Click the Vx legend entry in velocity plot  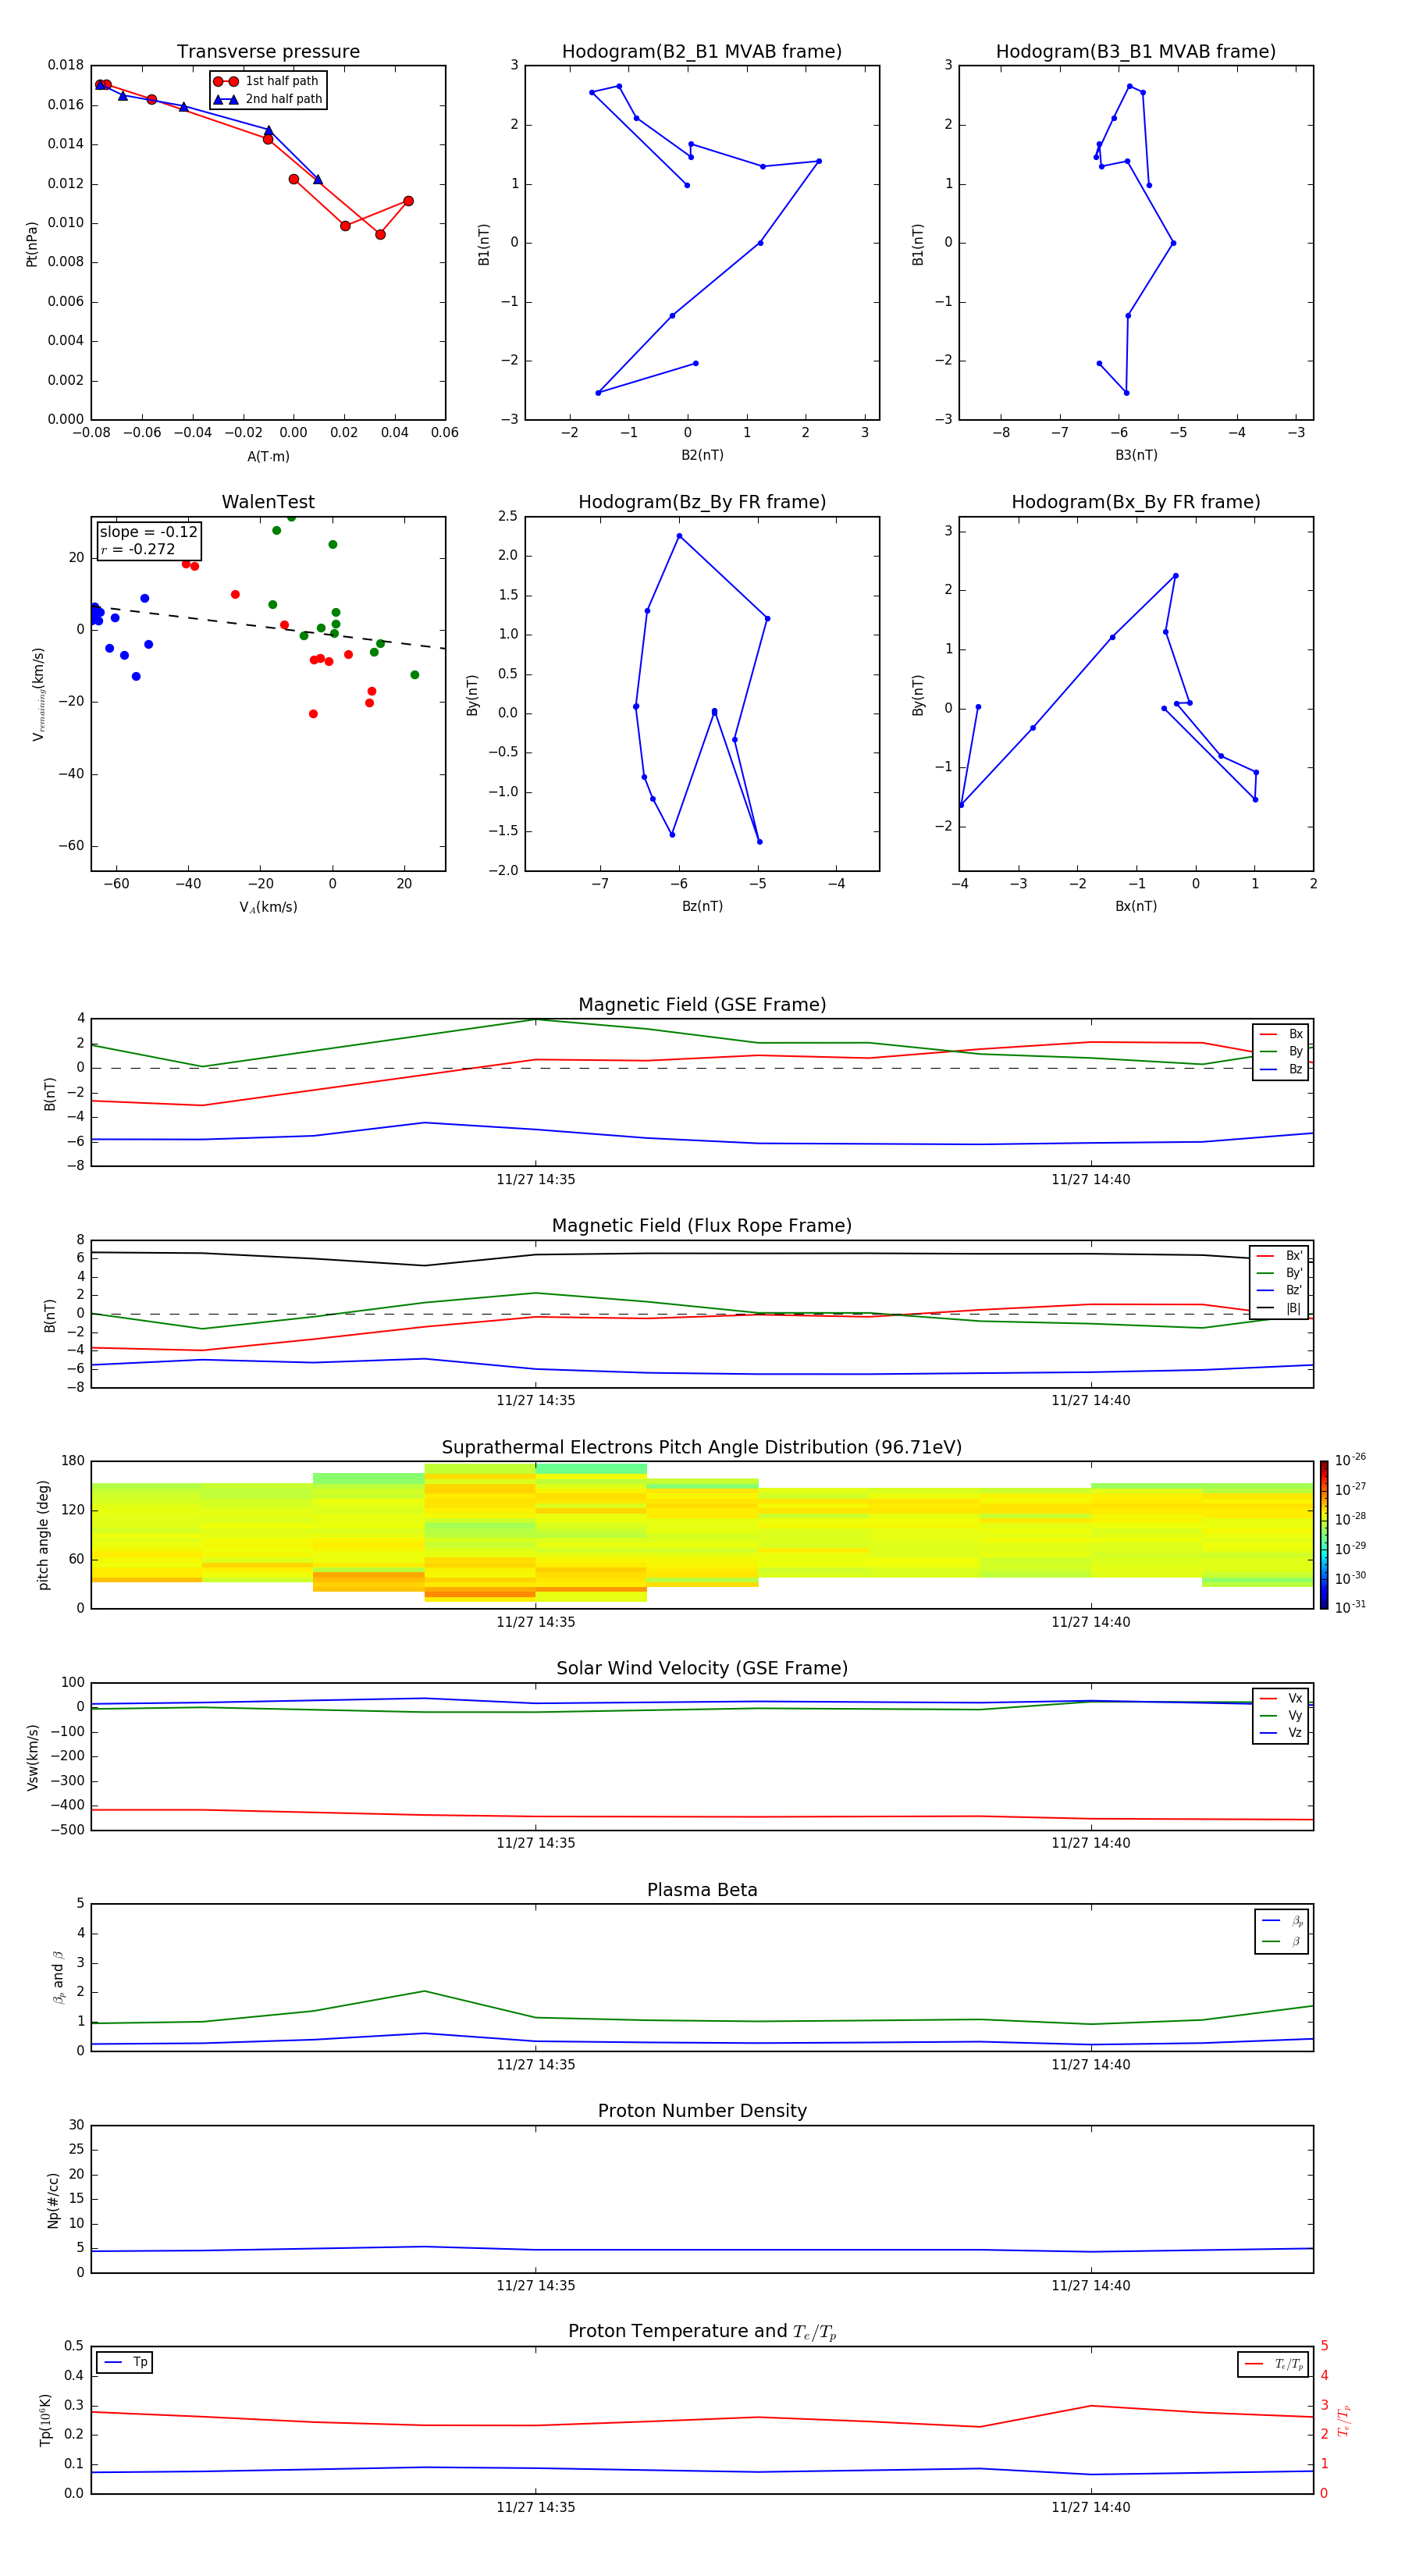coord(1281,1698)
